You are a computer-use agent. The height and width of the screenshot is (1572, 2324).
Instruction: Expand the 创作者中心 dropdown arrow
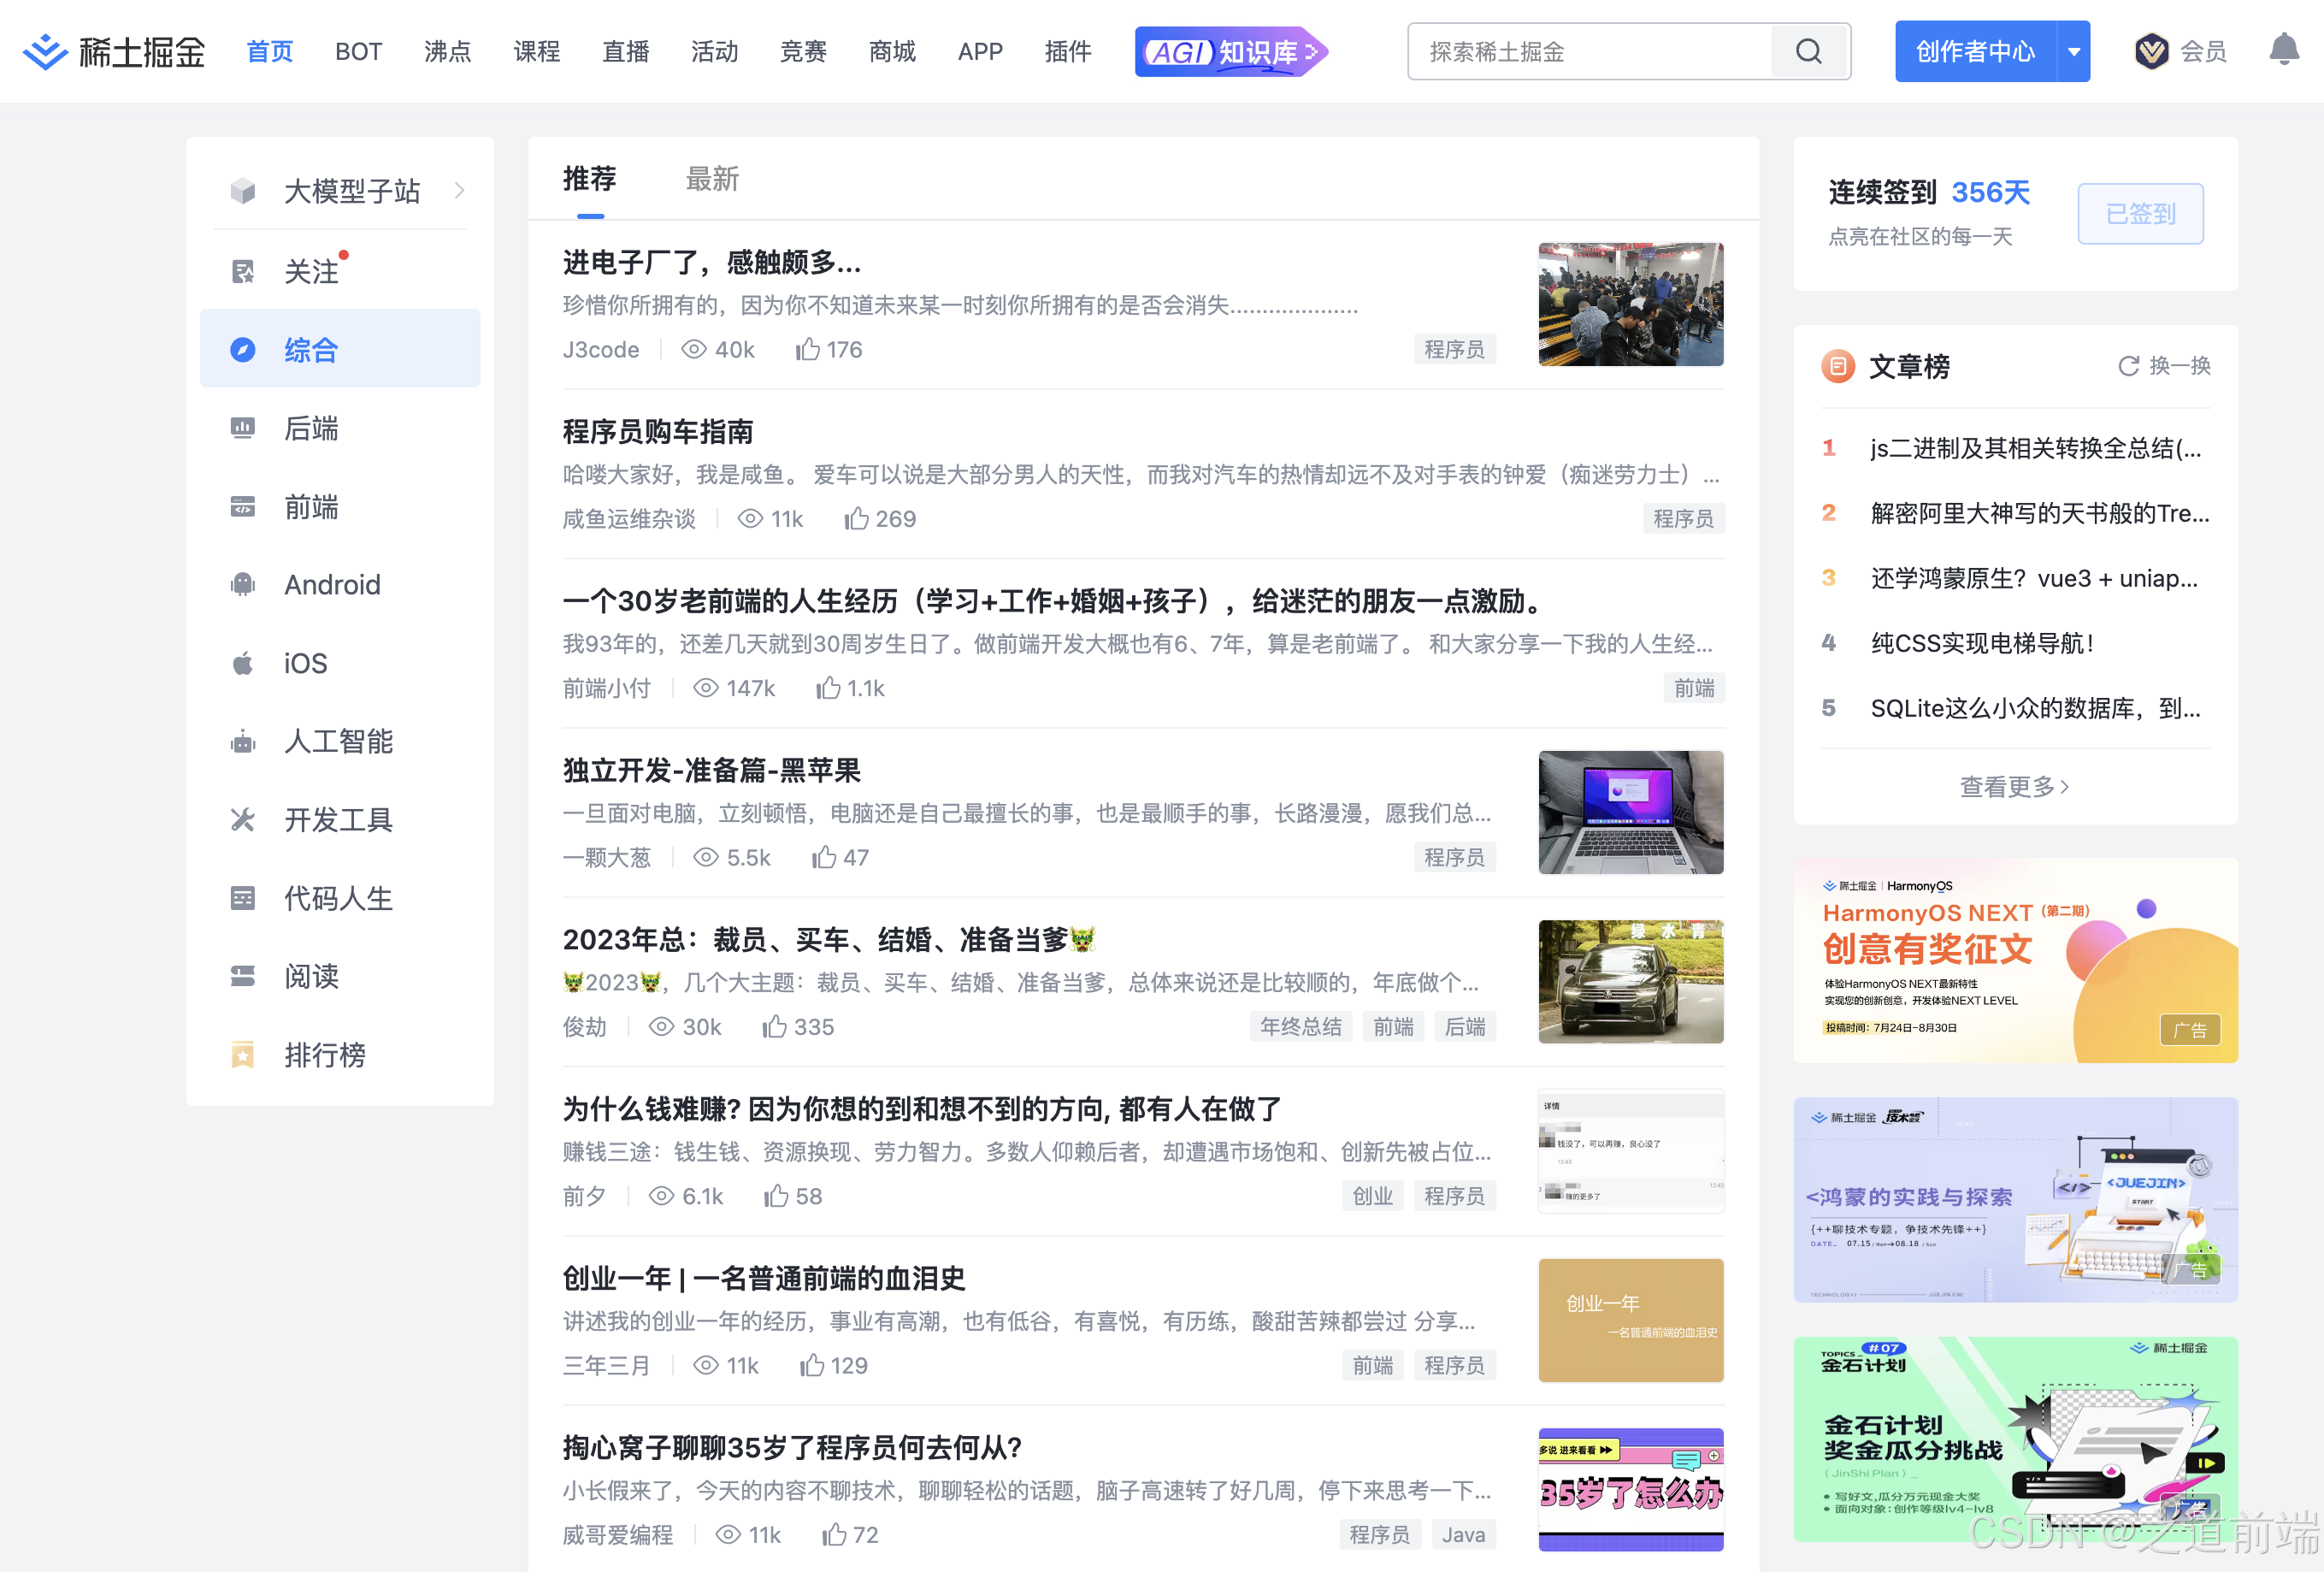[2074, 51]
